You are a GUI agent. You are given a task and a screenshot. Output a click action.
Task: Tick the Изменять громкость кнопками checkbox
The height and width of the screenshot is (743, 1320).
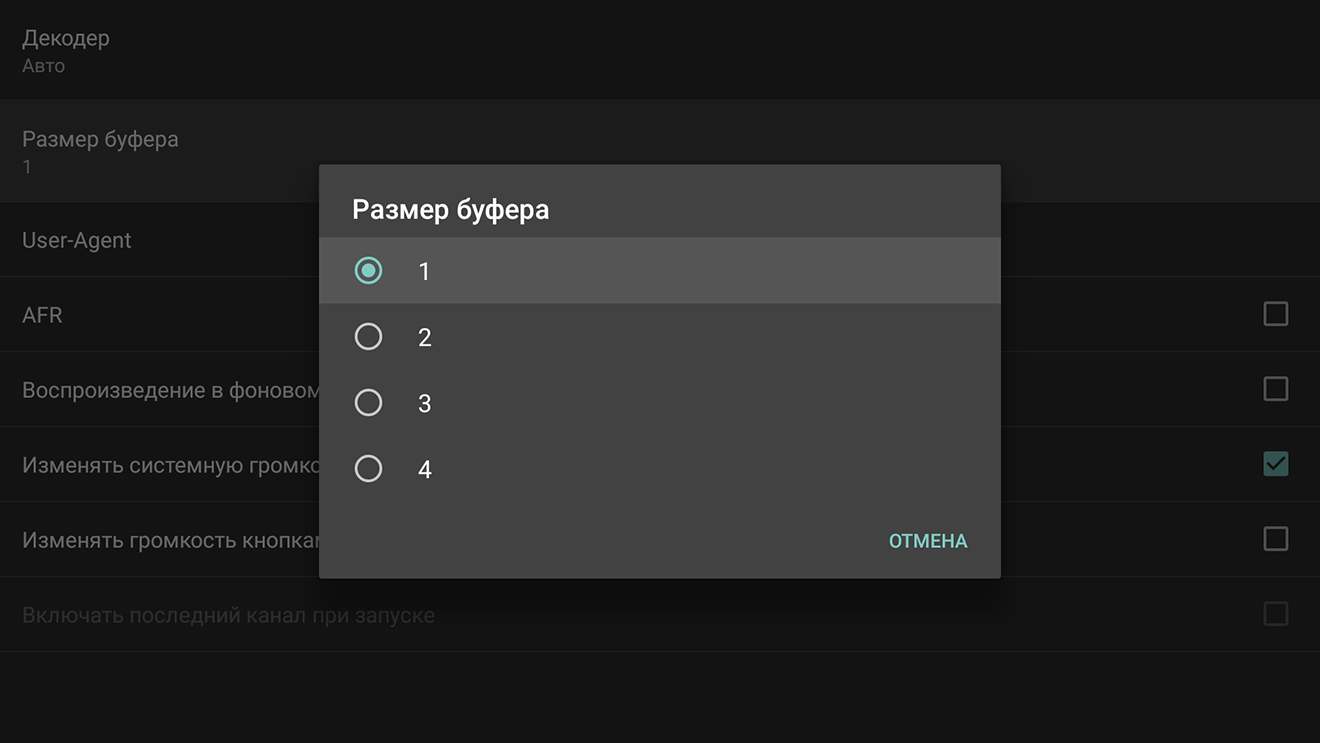[x=1276, y=539]
